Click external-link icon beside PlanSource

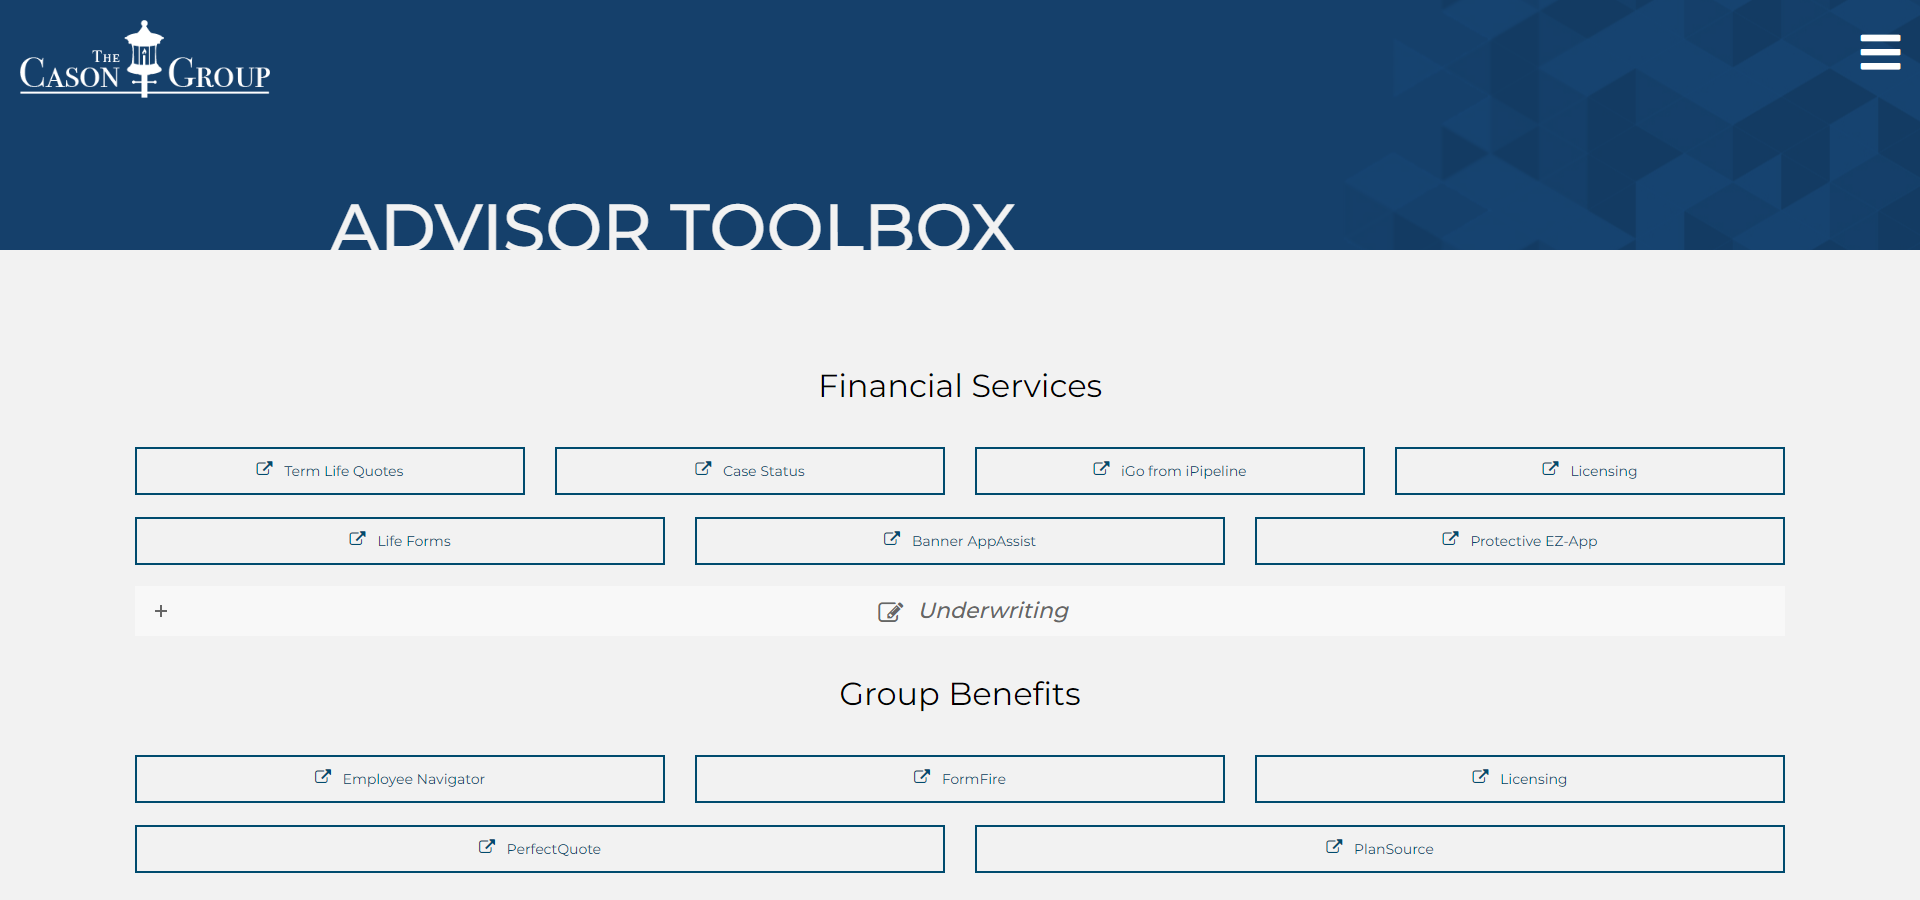(1334, 847)
